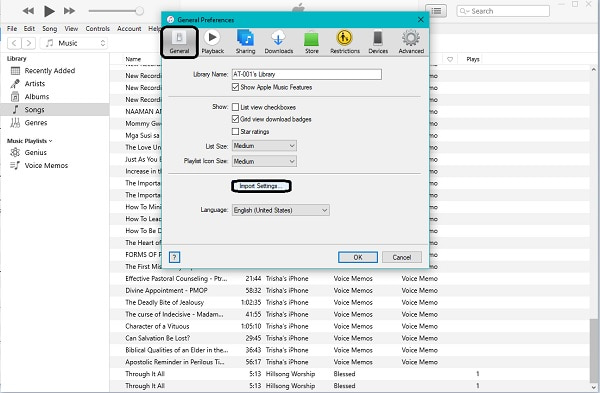Open the Playlist Icon Size dropdown
This screenshot has width=600, height=393.
coord(264,161)
